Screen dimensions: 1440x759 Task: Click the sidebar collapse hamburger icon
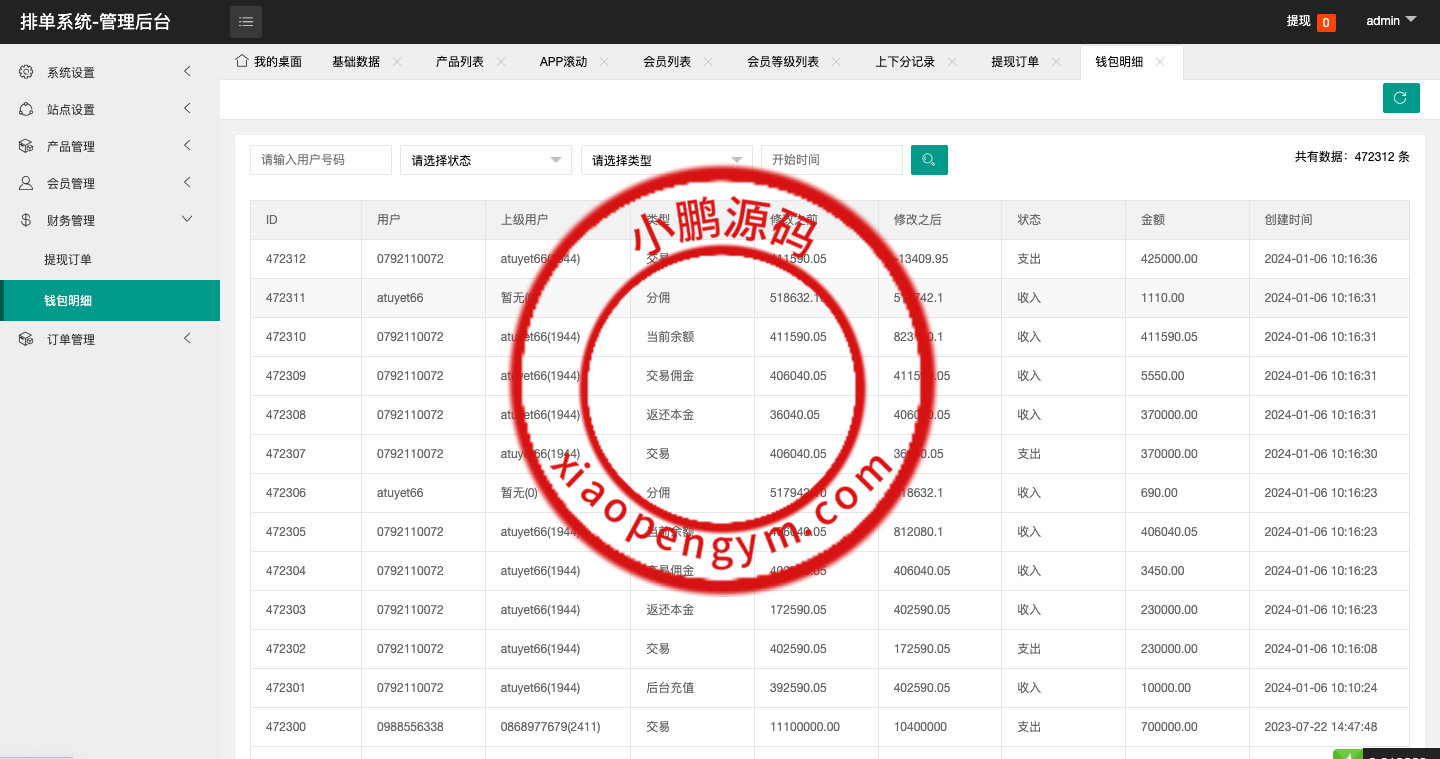(x=246, y=21)
